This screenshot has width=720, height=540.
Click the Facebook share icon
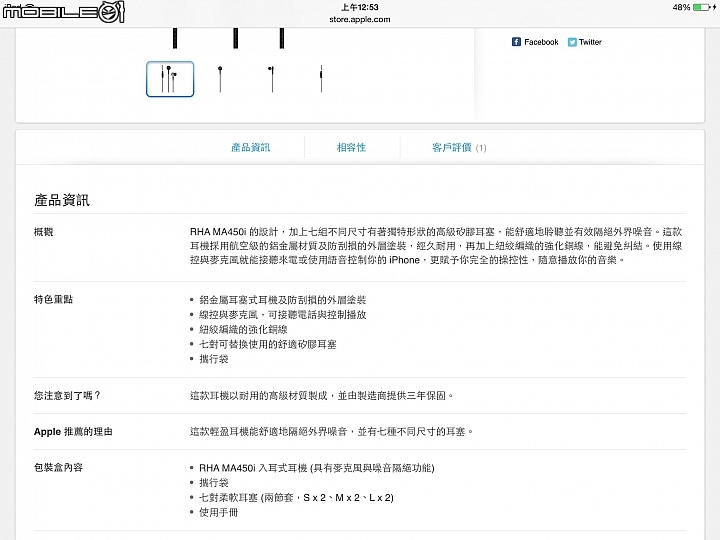(516, 42)
